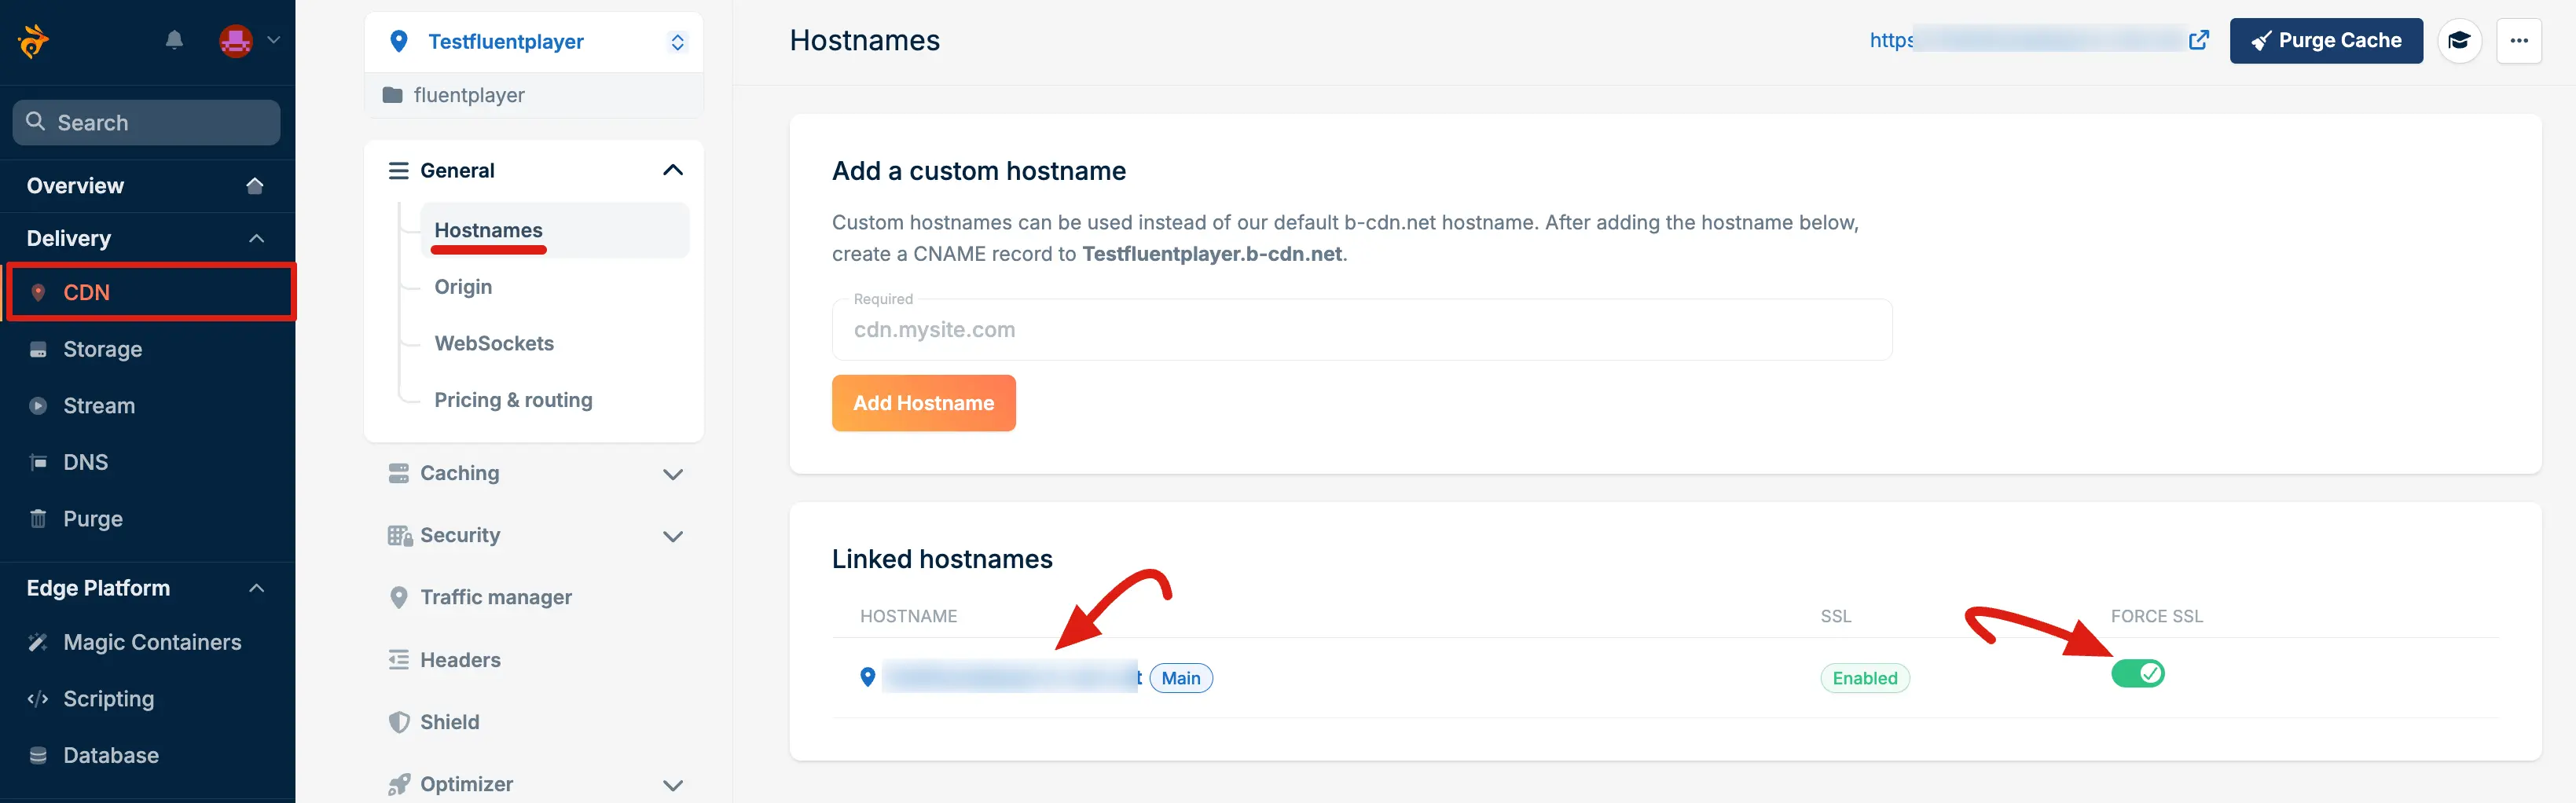Click the DNS icon in sidebar
Image resolution: width=2576 pixels, height=803 pixels.
(x=38, y=462)
